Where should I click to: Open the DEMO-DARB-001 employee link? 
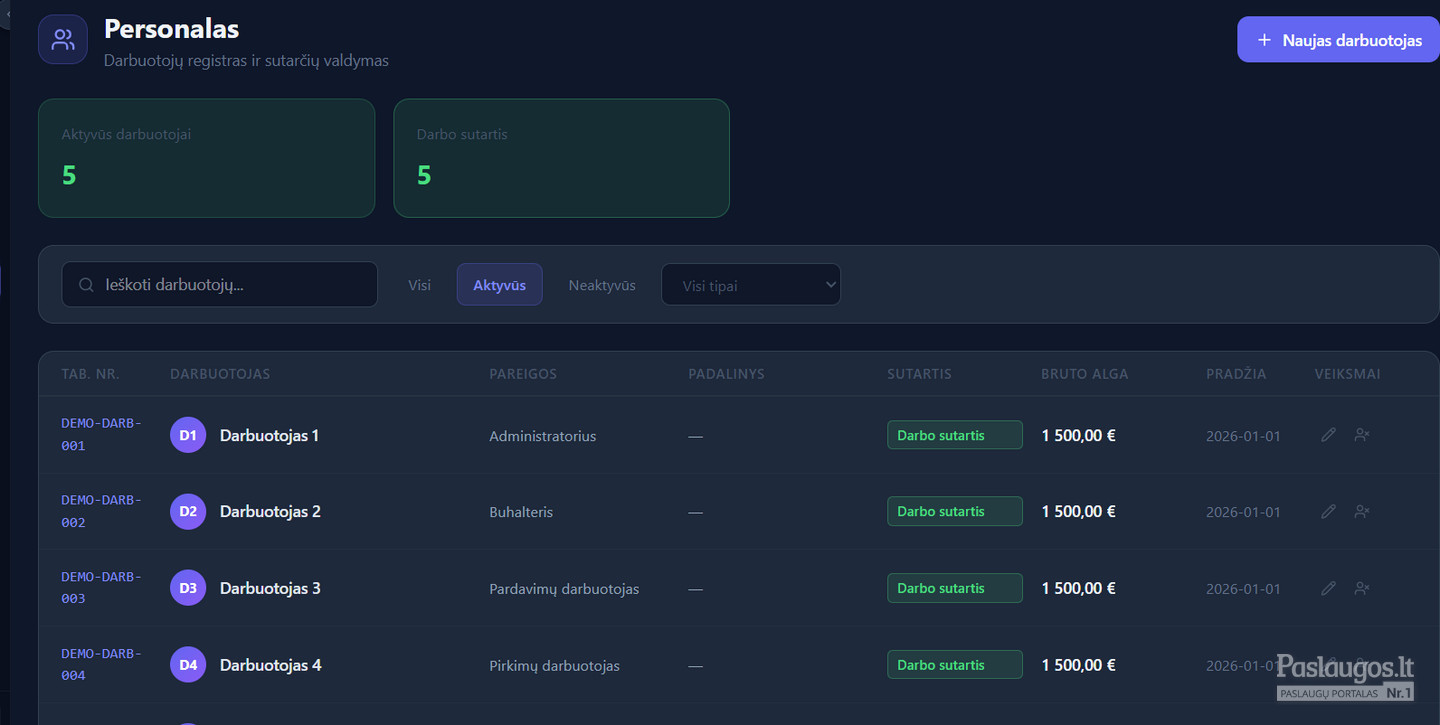(x=101, y=434)
